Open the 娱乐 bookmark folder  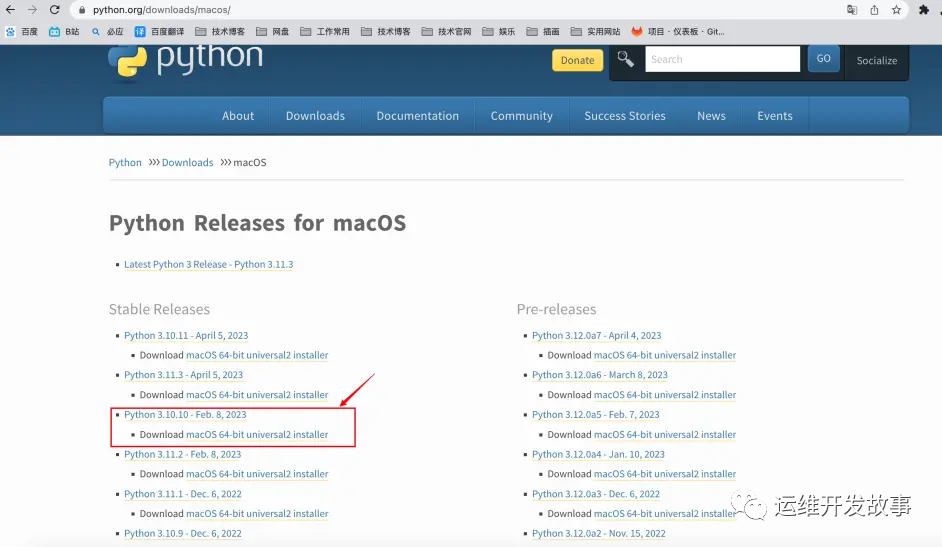click(499, 31)
